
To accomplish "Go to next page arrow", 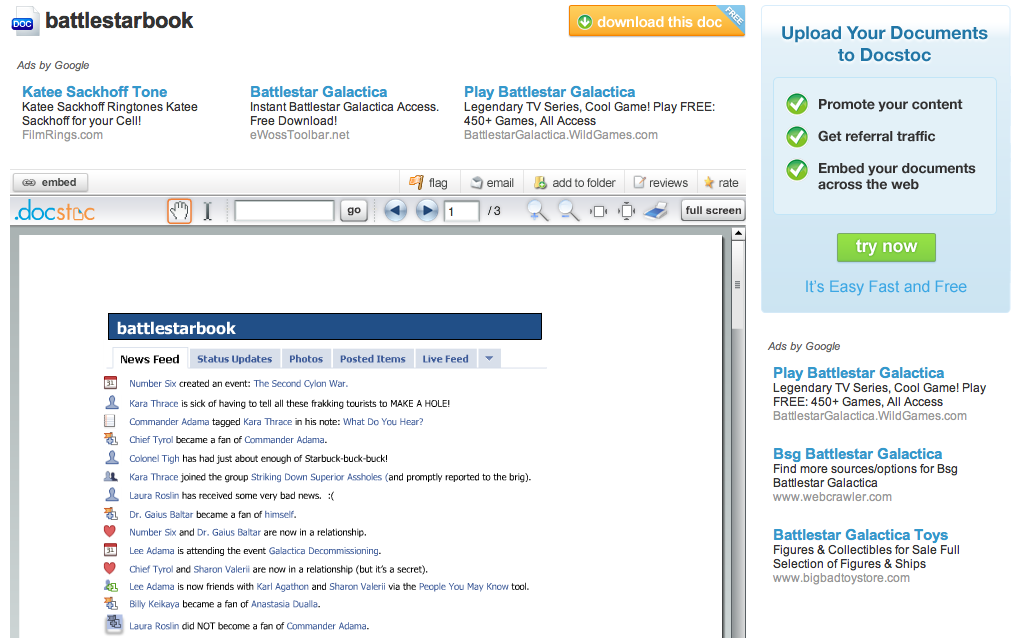I will coord(427,210).
